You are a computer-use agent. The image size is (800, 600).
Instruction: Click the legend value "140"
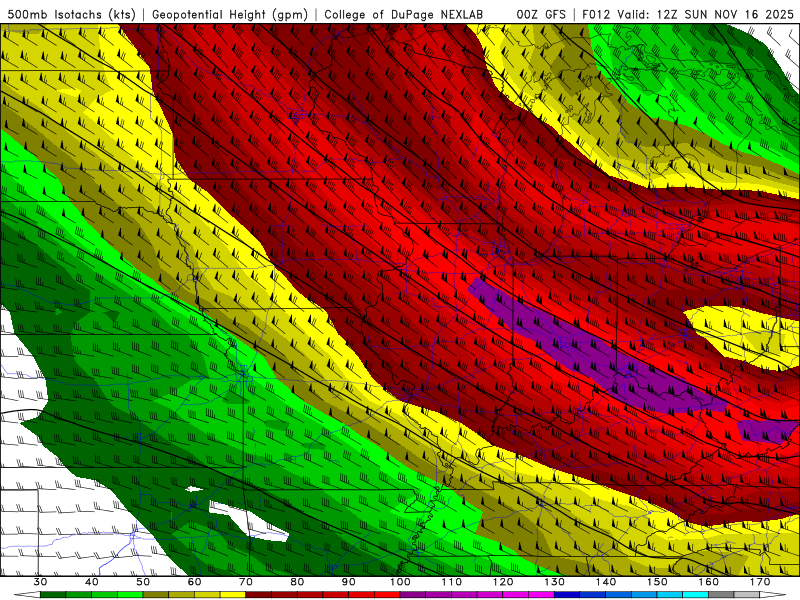606,582
